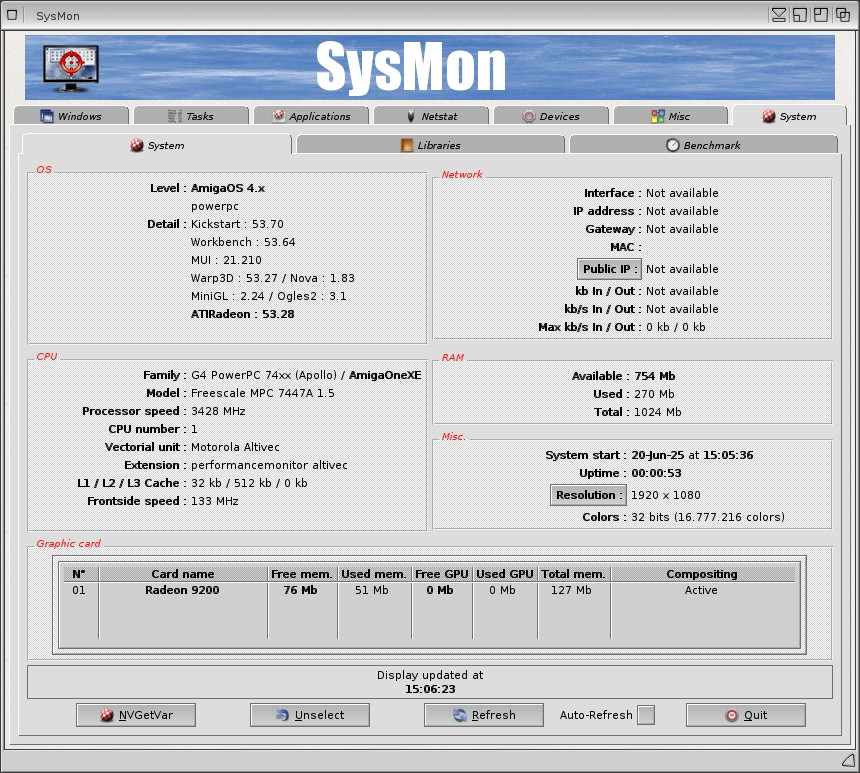The image size is (860, 773).
Task: Click the Free mem. column header
Action: tap(302, 574)
